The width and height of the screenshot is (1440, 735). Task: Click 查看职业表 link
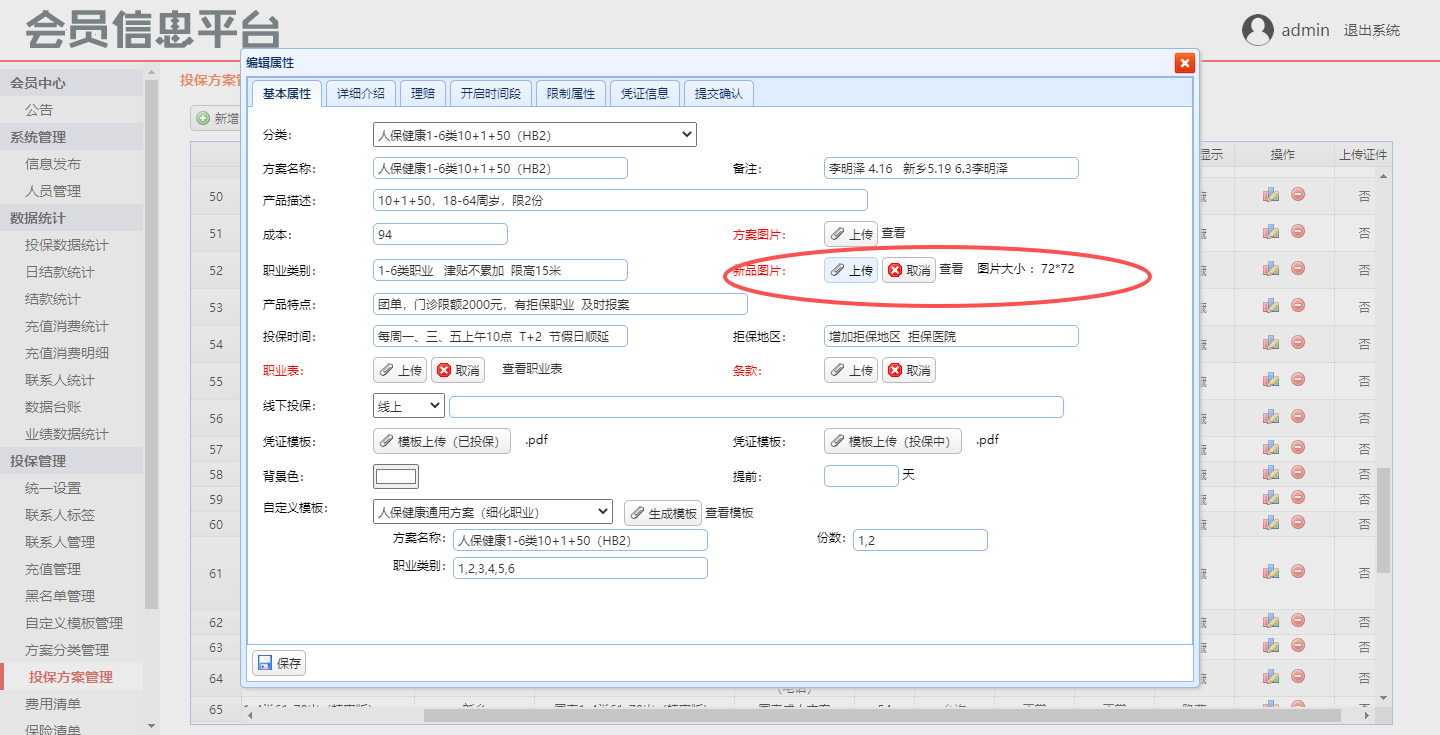[532, 369]
